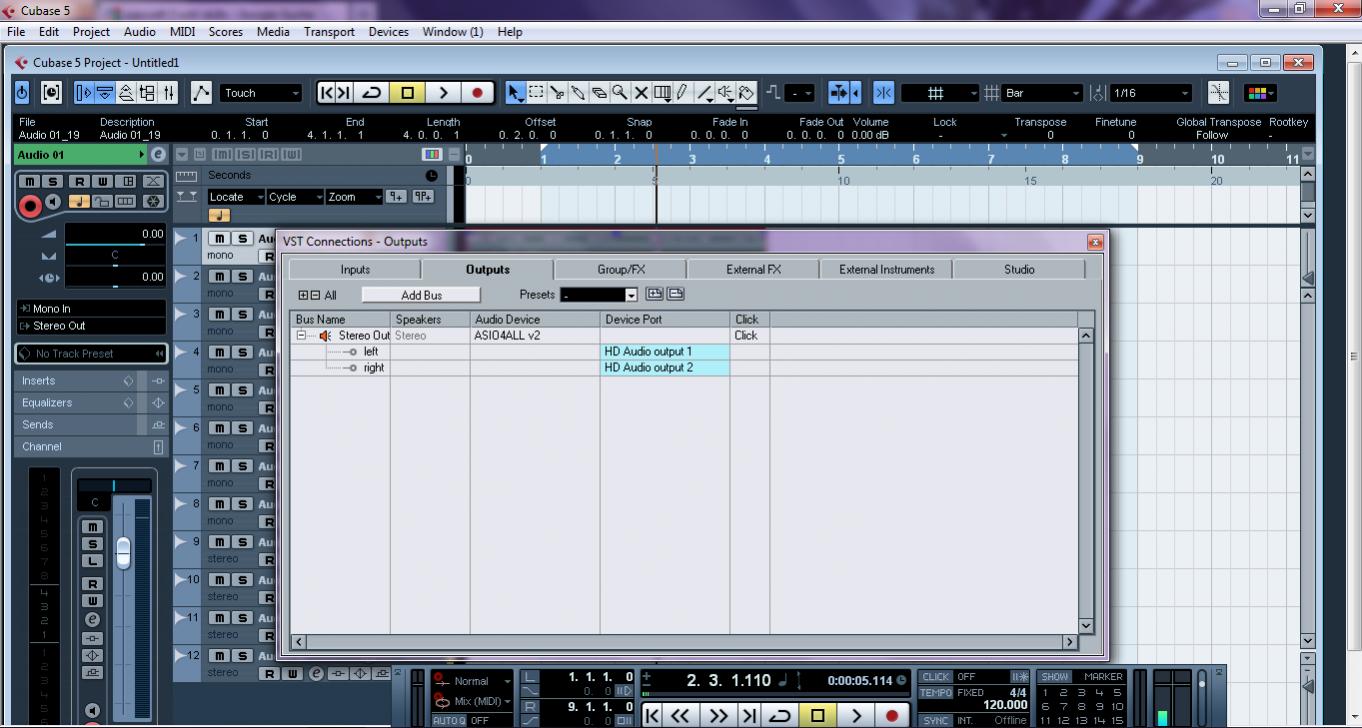
Task: Switch to the Inputs tab
Action: point(355,269)
